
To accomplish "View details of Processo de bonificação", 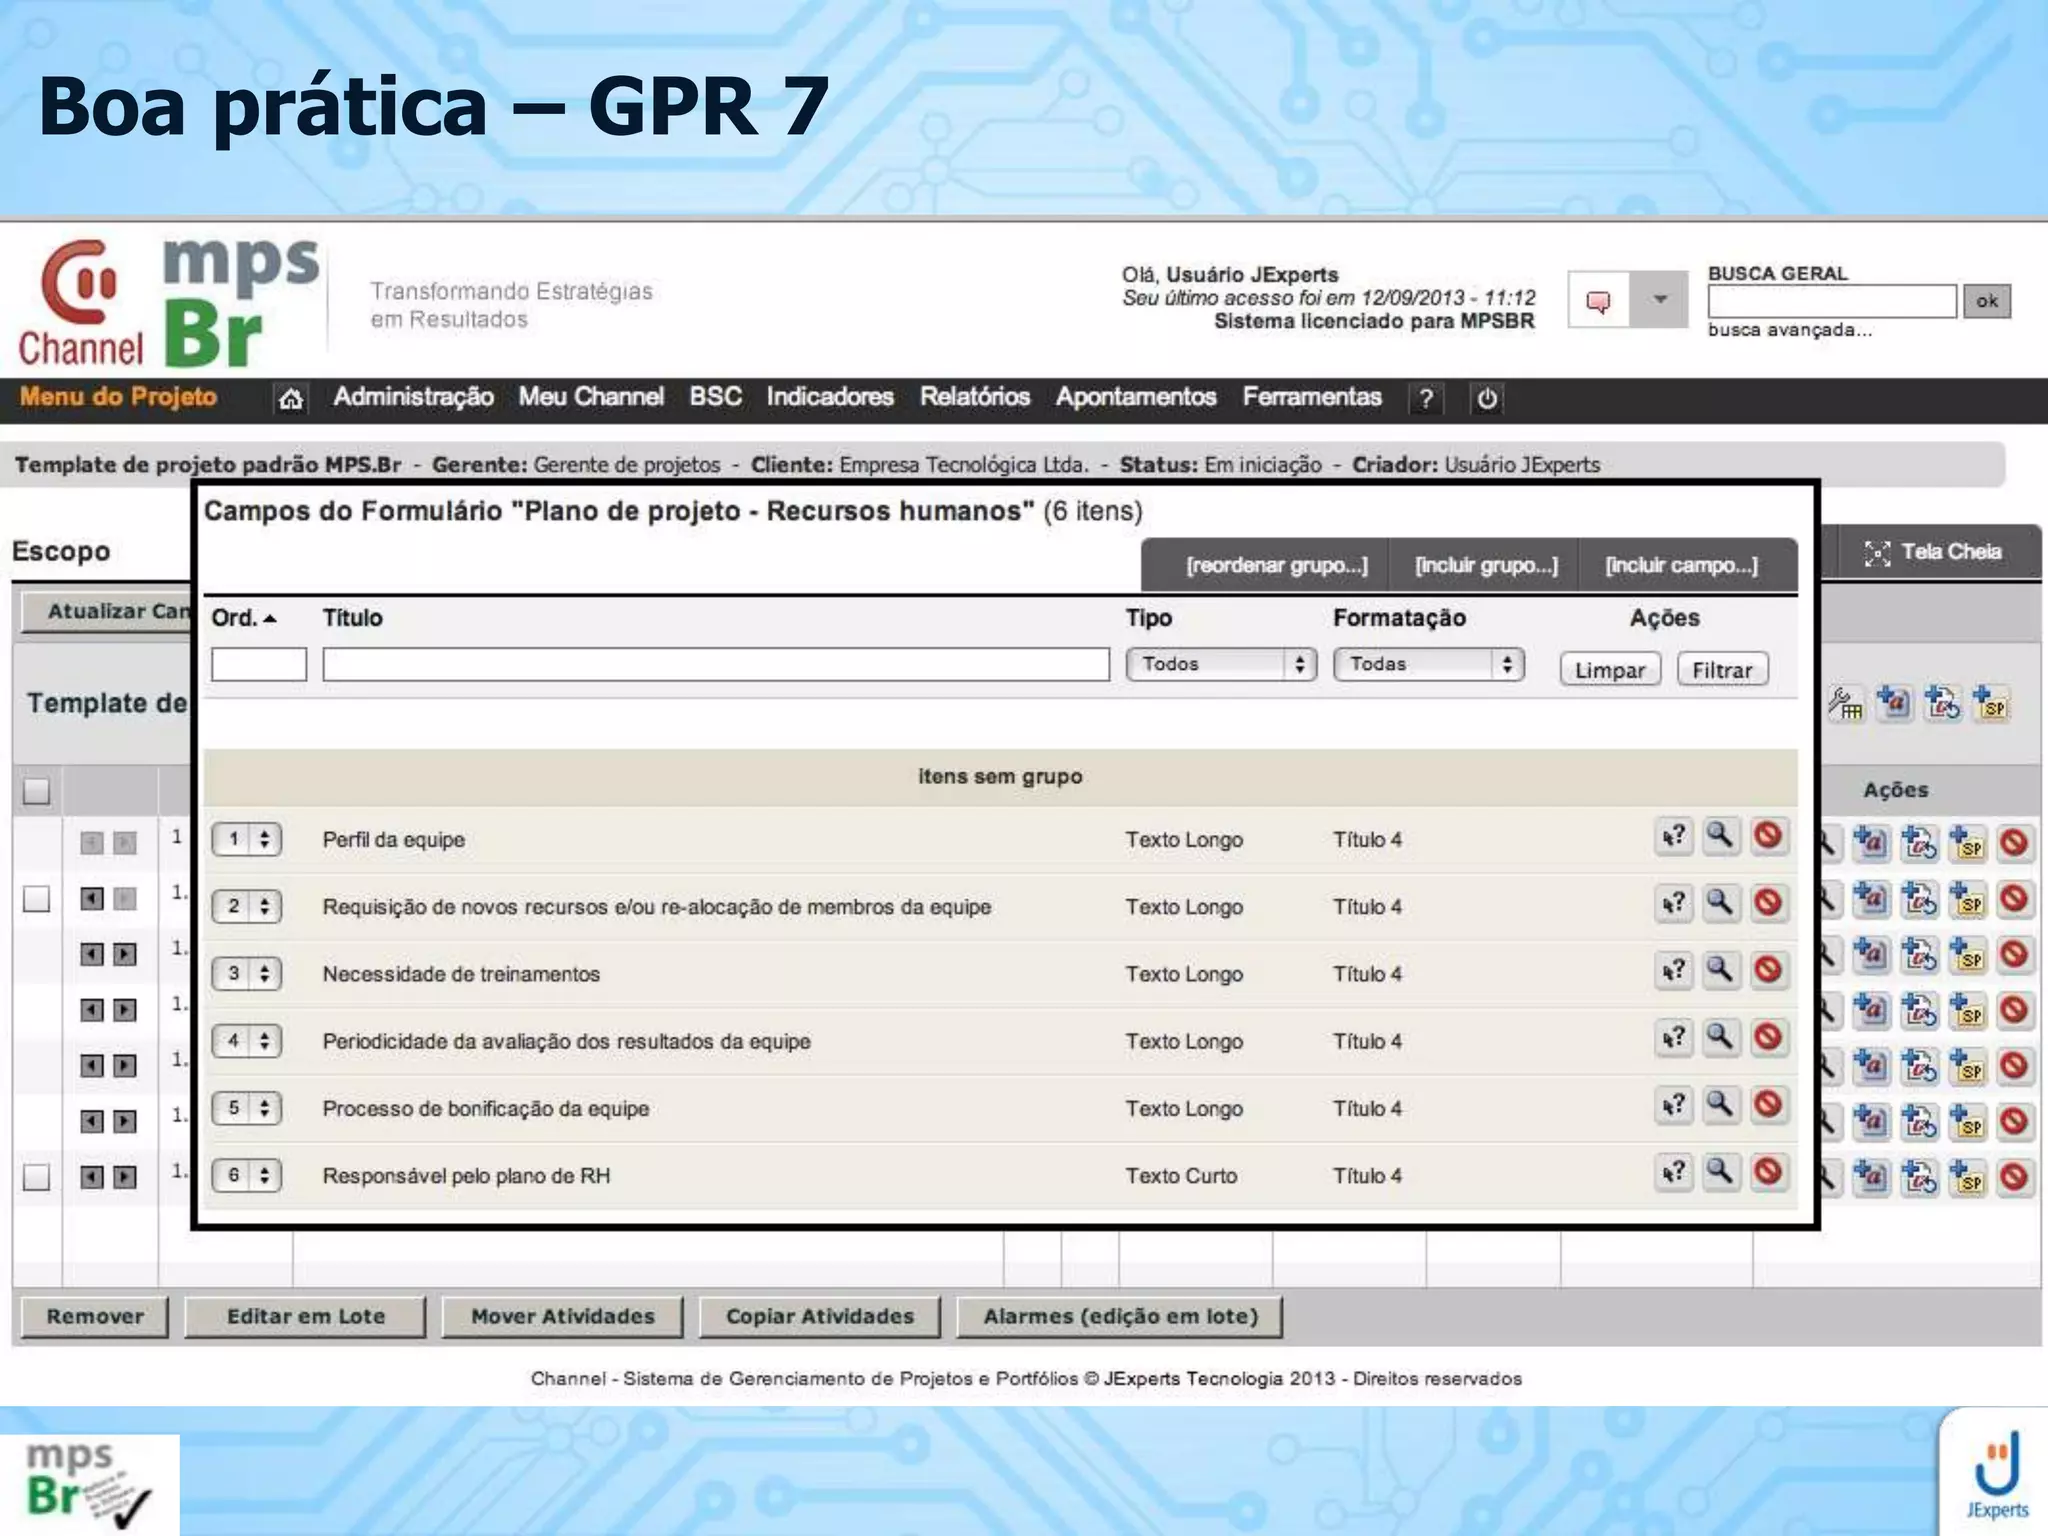I will tap(1720, 1104).
